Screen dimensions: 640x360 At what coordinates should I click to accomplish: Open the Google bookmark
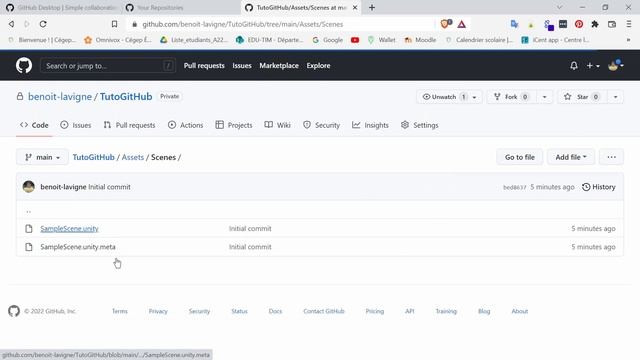[x=327, y=40]
